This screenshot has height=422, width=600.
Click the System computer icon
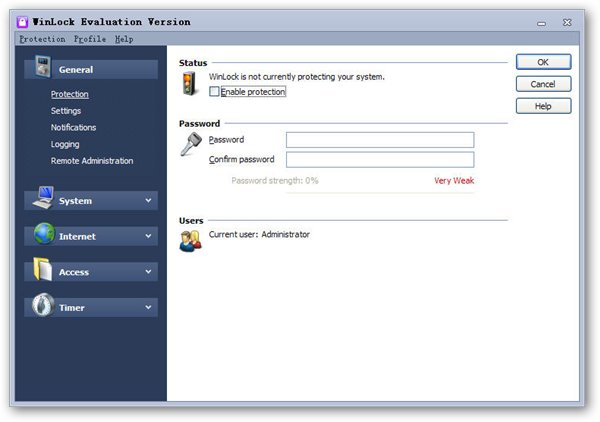44,197
